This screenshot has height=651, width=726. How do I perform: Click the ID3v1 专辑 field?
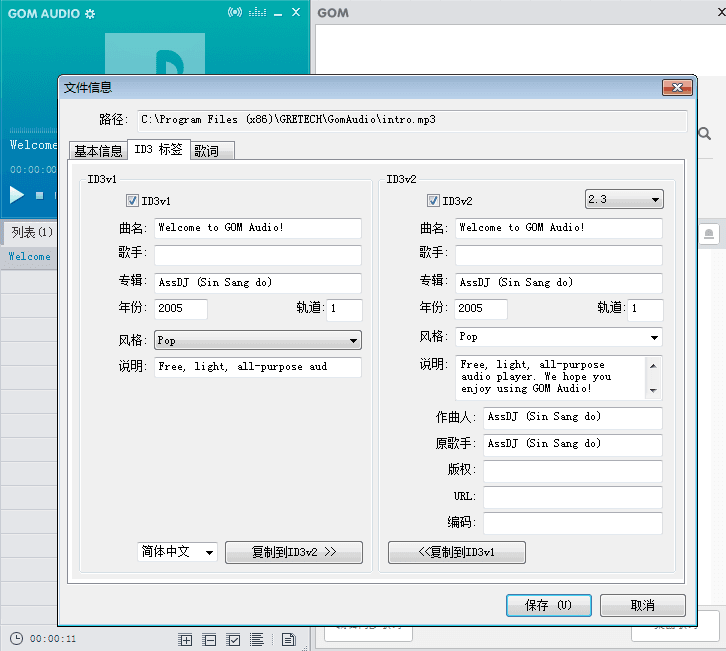point(258,282)
